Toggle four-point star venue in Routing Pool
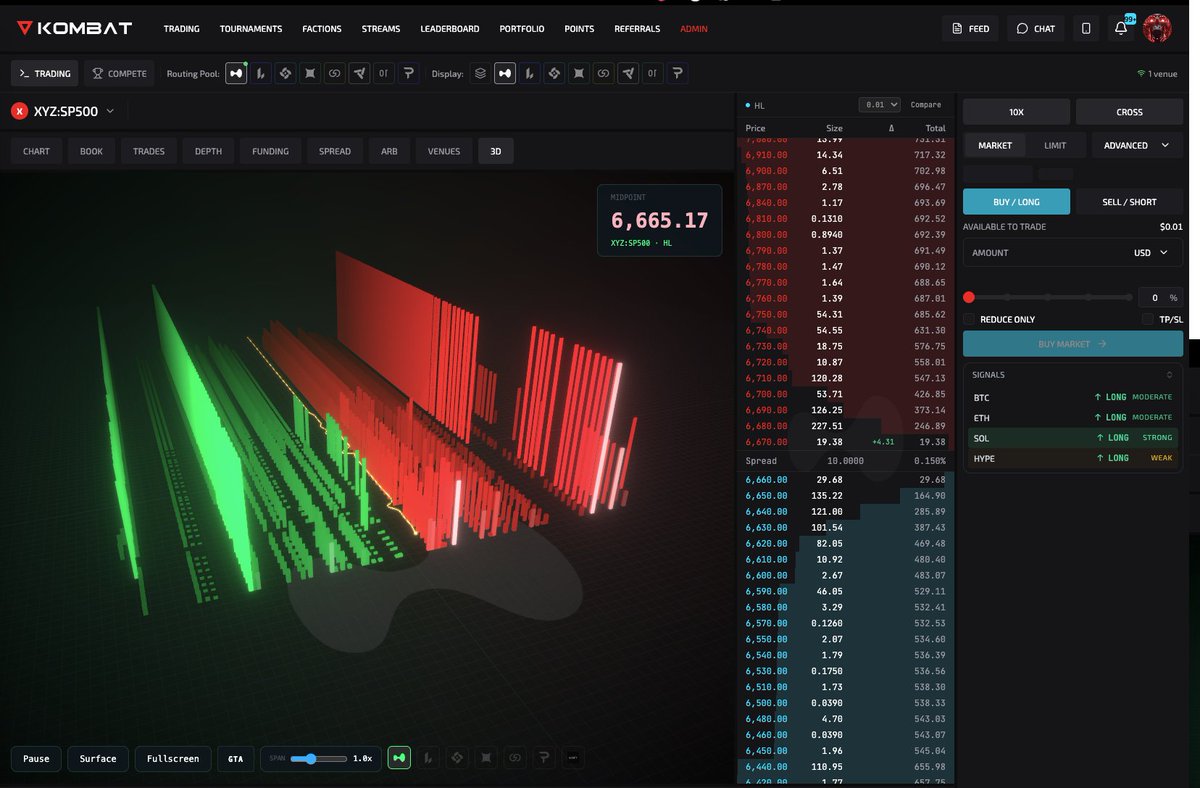 coord(310,73)
